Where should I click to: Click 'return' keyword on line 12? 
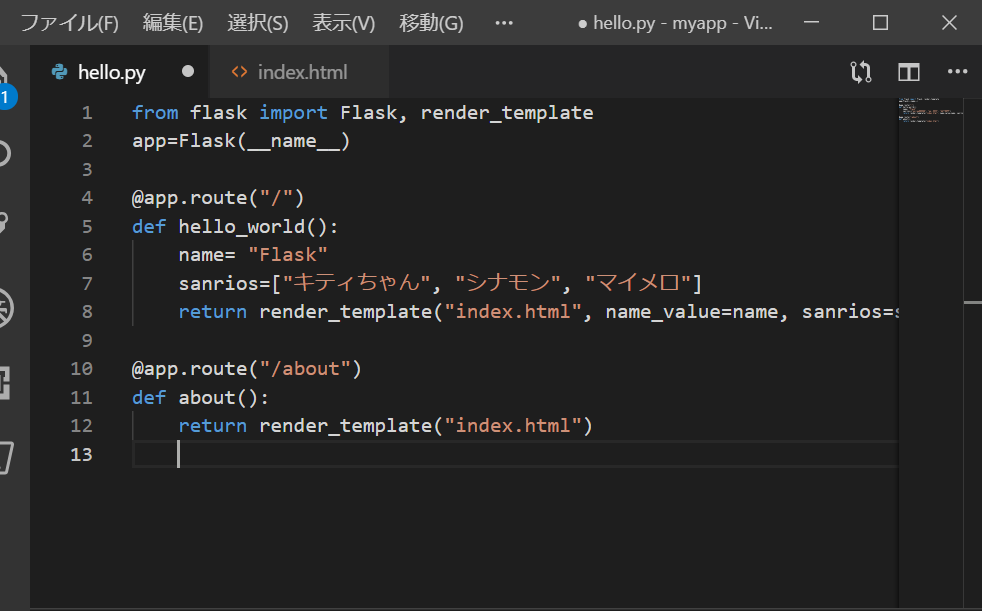(x=212, y=426)
